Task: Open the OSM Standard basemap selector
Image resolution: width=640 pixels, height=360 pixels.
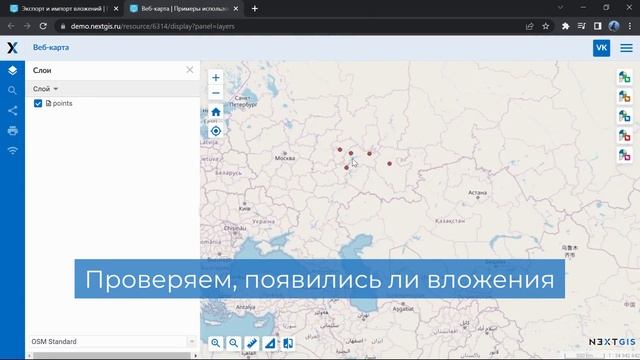Action: coord(112,341)
